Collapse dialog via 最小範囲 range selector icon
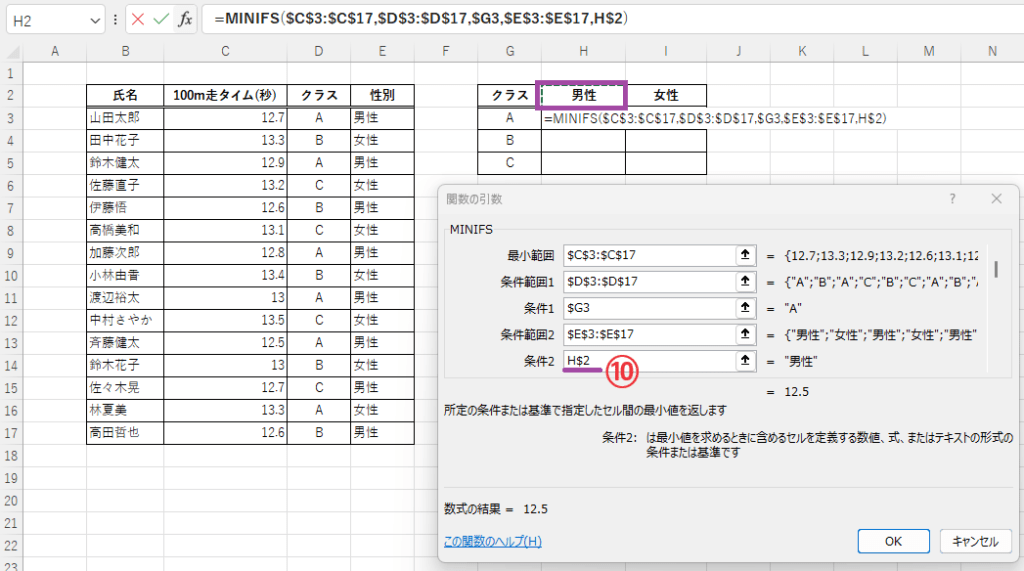 coord(744,255)
